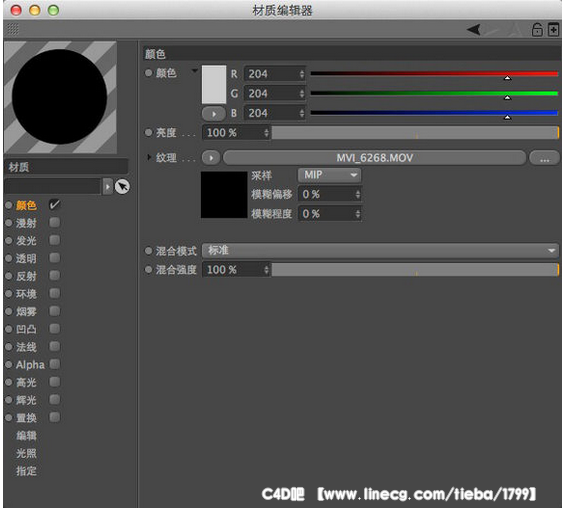Click the new window plus icon
Image resolution: width=562 pixels, height=511 pixels.
click(x=553, y=30)
